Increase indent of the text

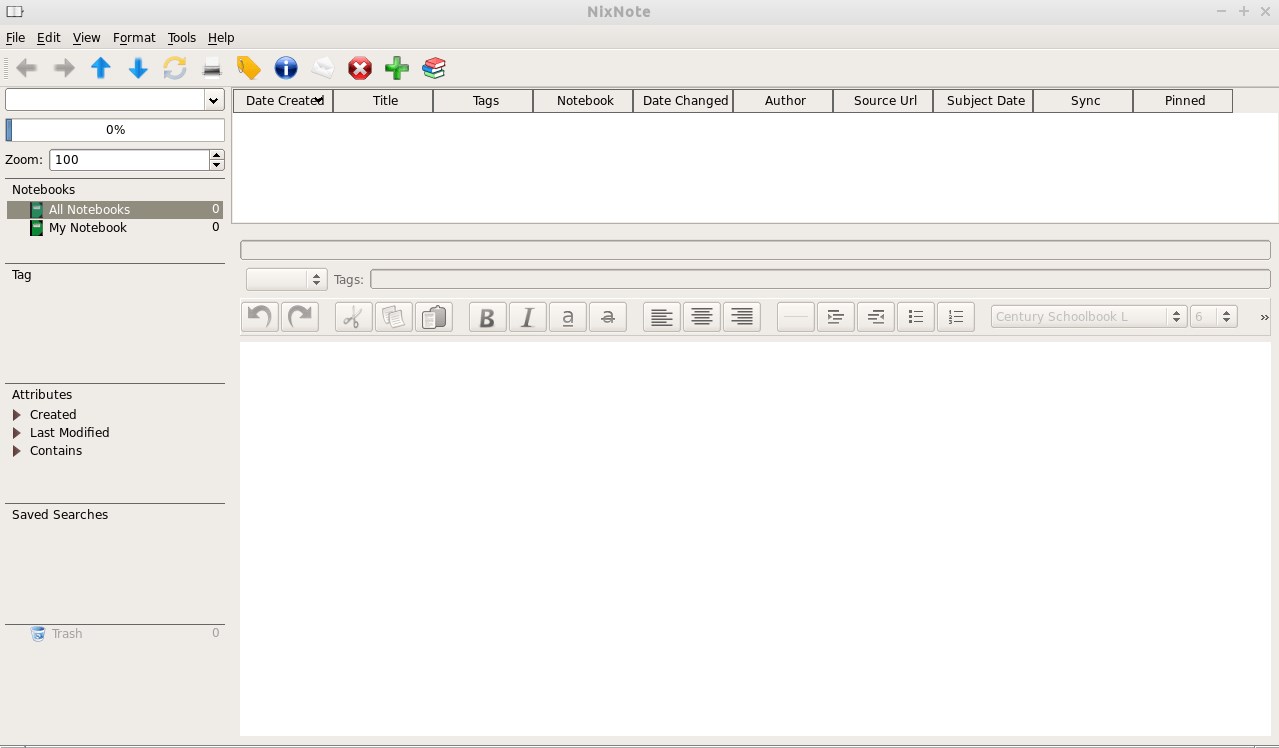[835, 317]
